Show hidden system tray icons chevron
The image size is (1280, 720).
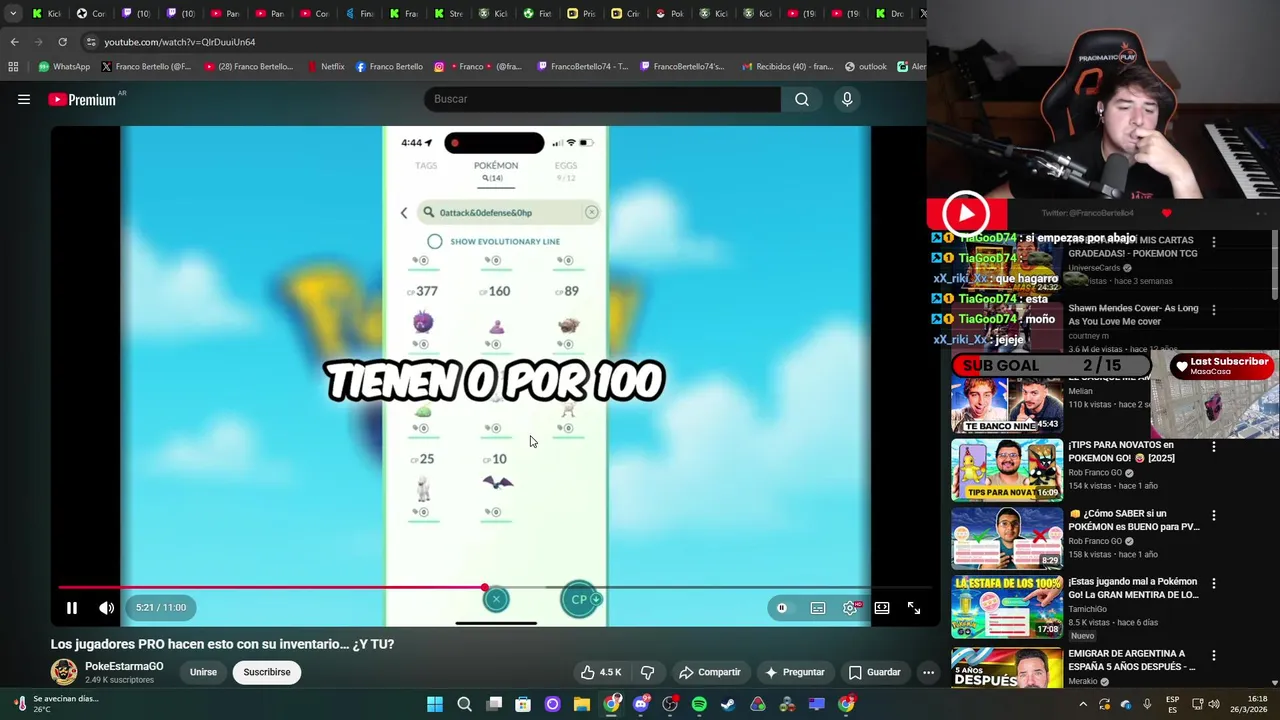pyautogui.click(x=1083, y=704)
